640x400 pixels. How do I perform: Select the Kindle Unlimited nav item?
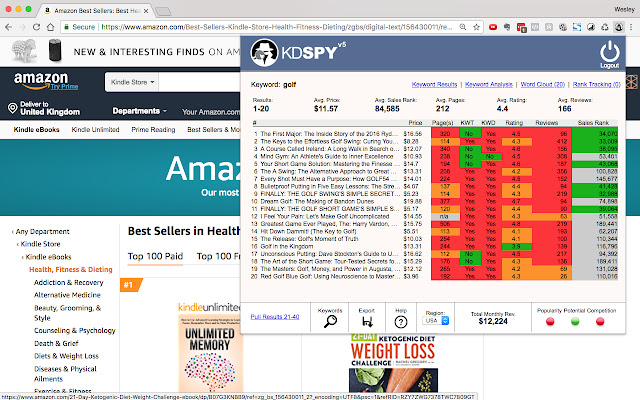pyautogui.click(x=95, y=129)
